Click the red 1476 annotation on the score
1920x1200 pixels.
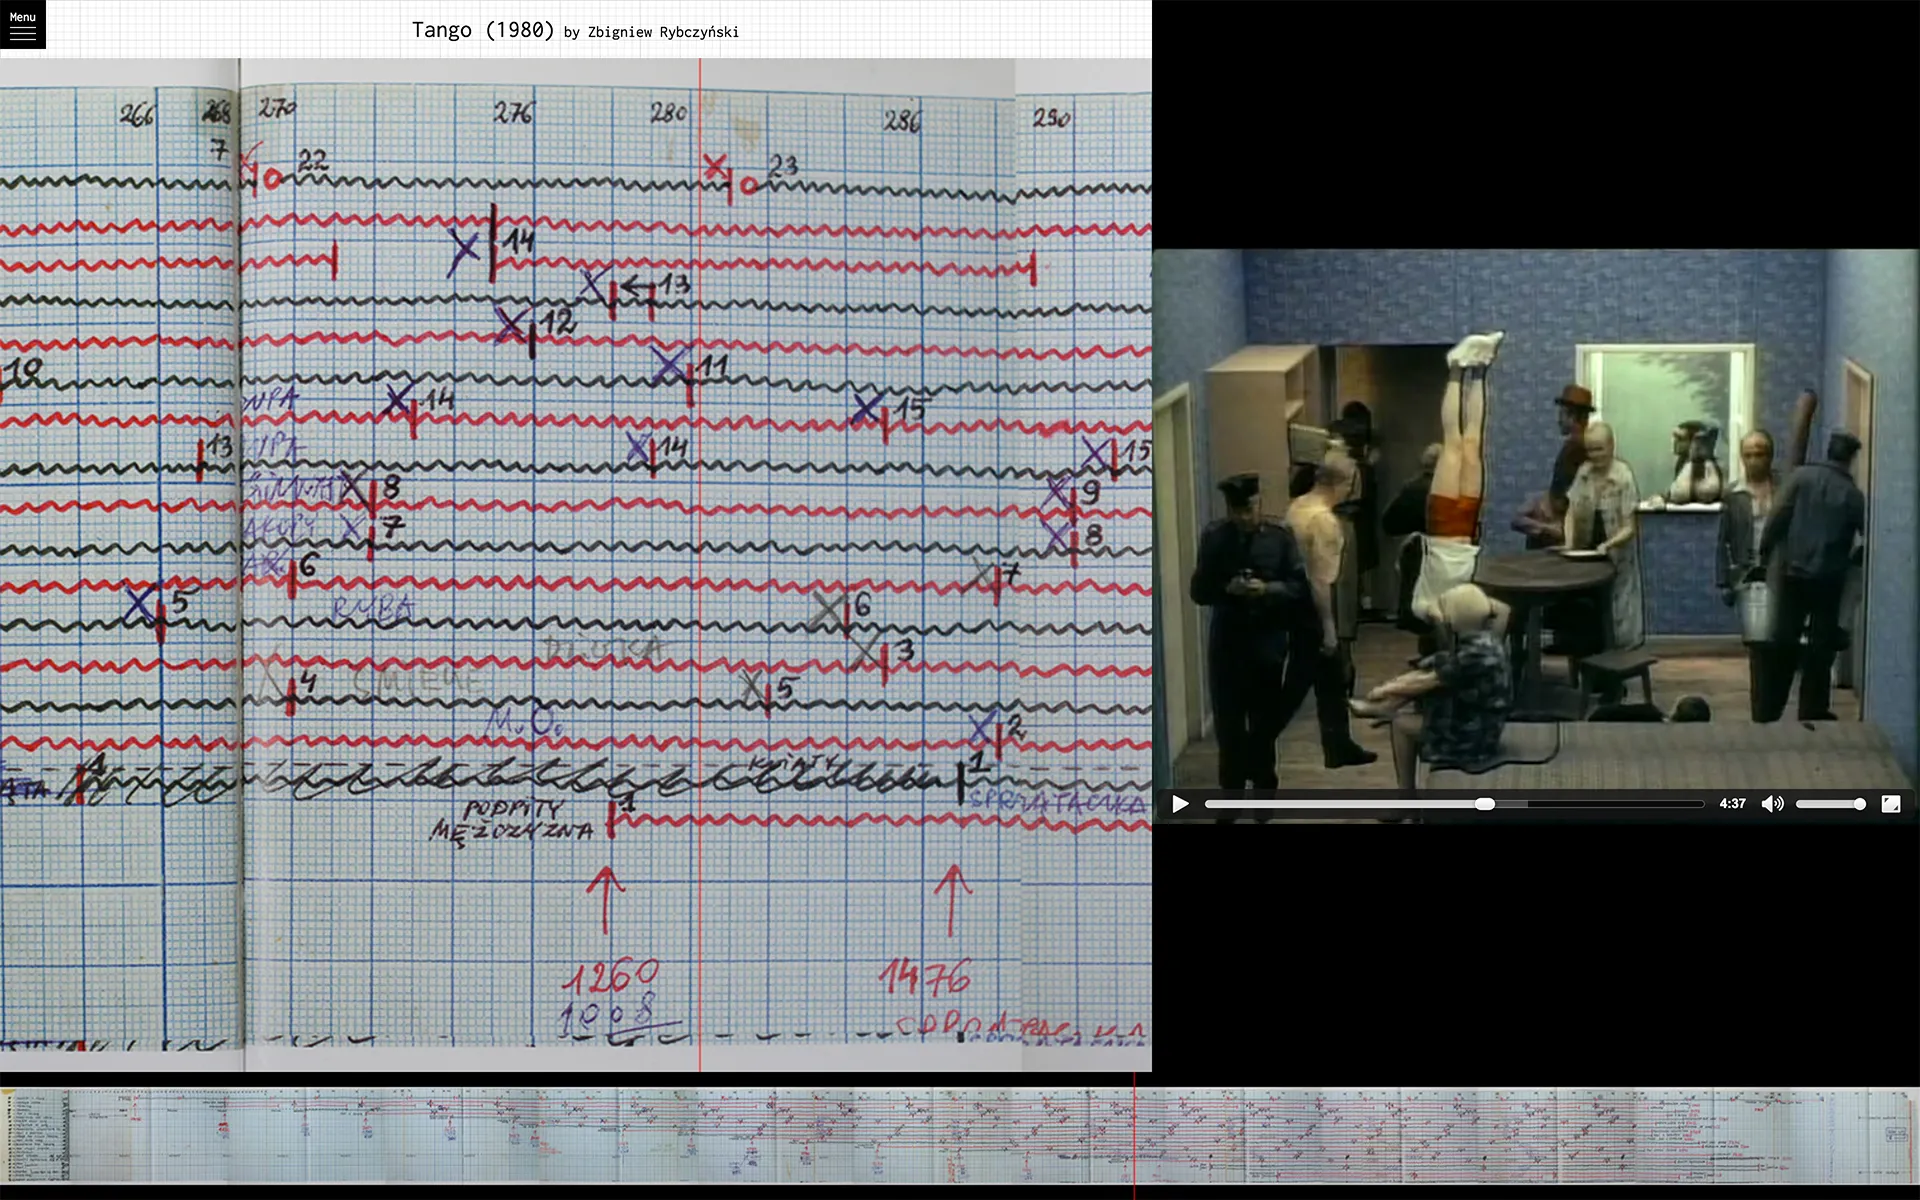925,977
